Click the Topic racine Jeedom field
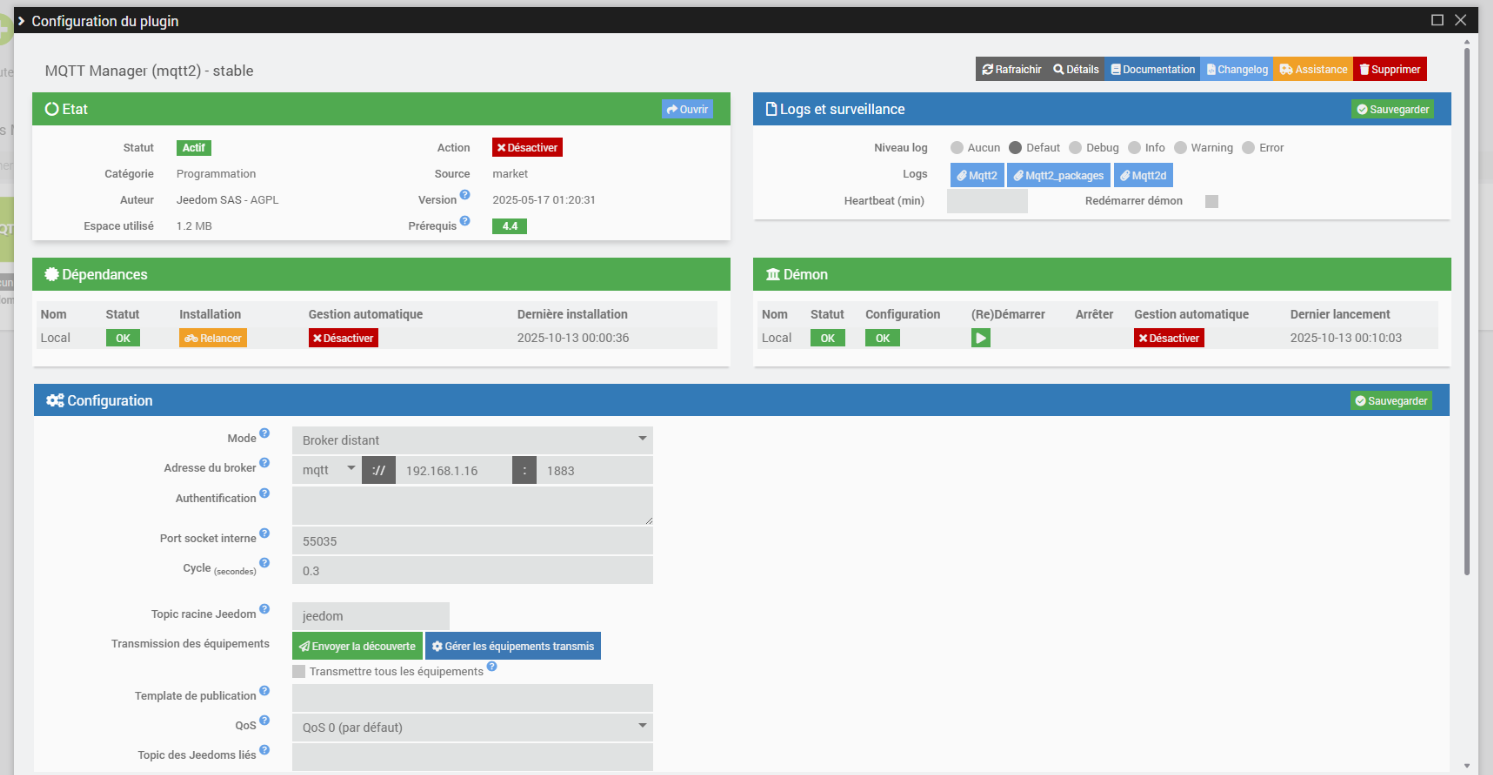This screenshot has height=775, width=1493. [371, 616]
